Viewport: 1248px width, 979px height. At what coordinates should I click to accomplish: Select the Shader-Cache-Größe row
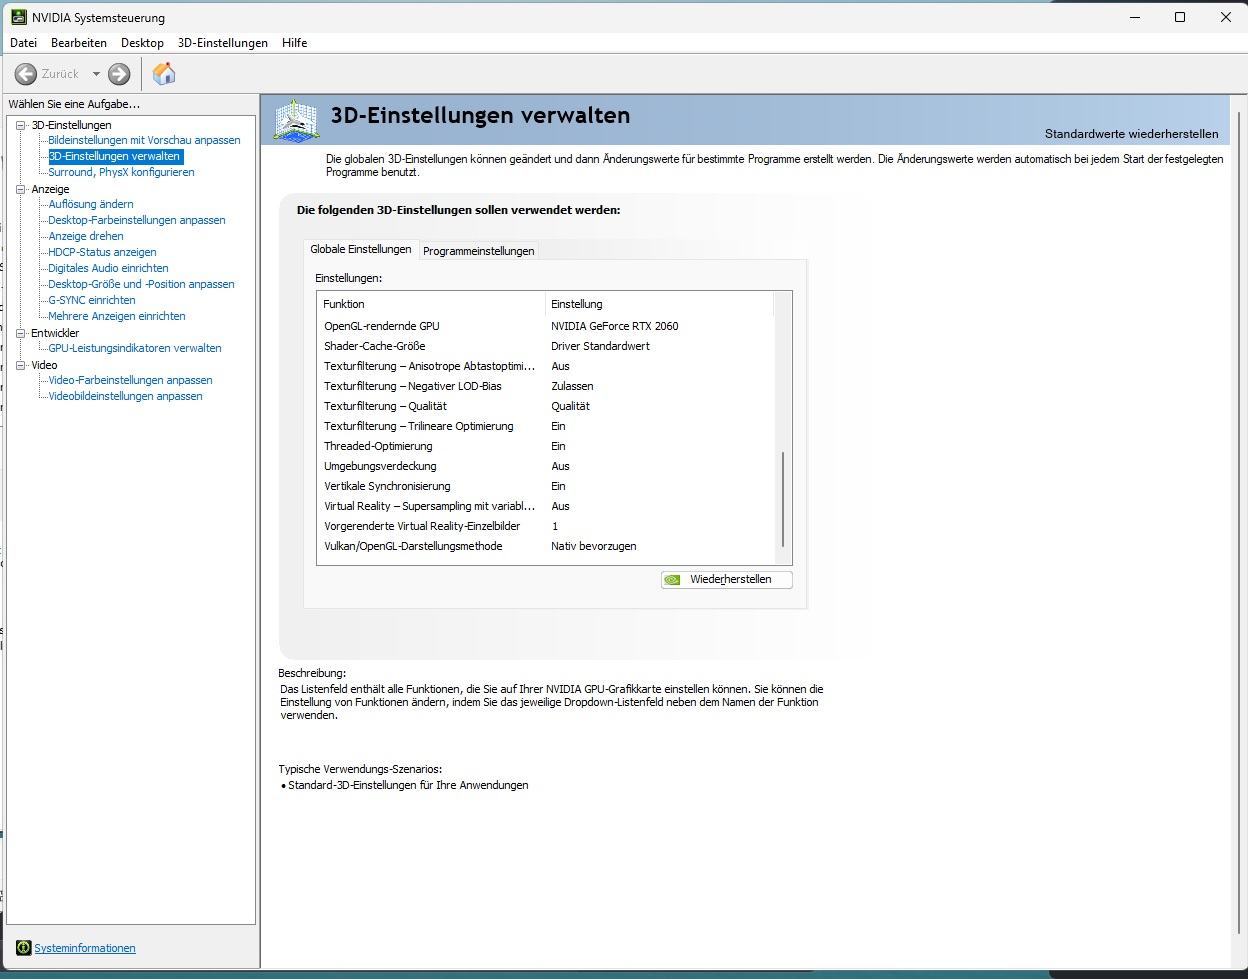[546, 346]
